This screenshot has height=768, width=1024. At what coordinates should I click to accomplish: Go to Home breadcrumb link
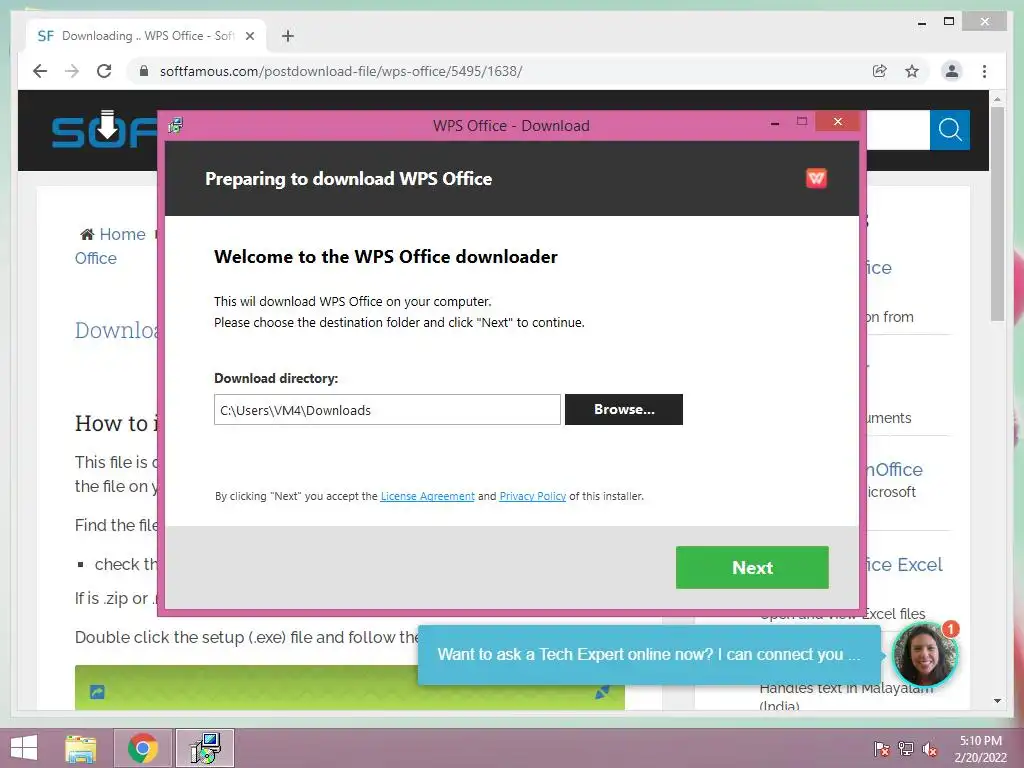pyautogui.click(x=122, y=234)
